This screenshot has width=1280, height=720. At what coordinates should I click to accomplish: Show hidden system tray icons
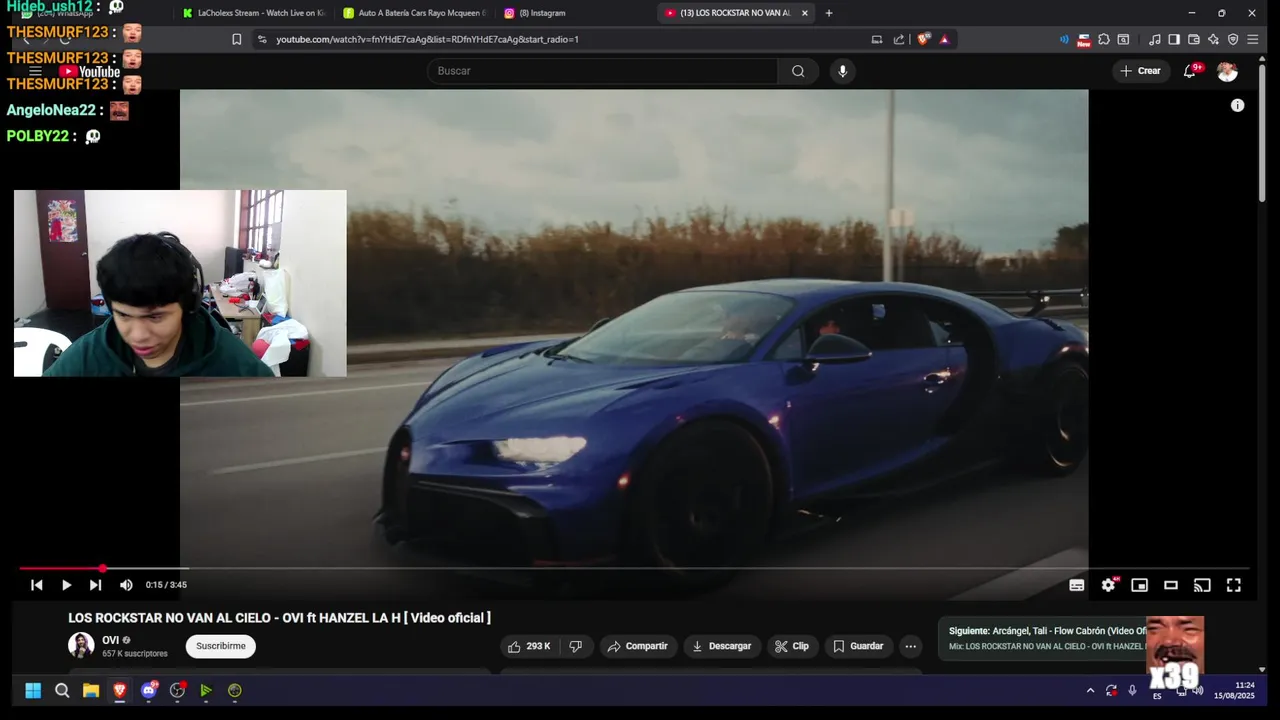click(x=1090, y=690)
